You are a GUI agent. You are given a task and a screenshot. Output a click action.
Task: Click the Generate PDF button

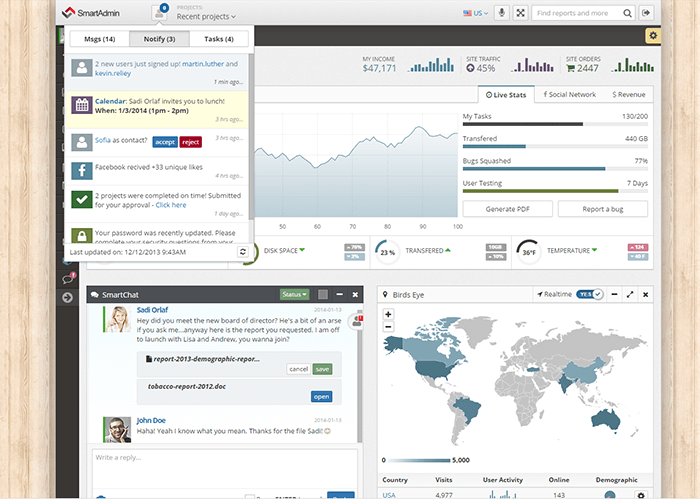point(506,208)
